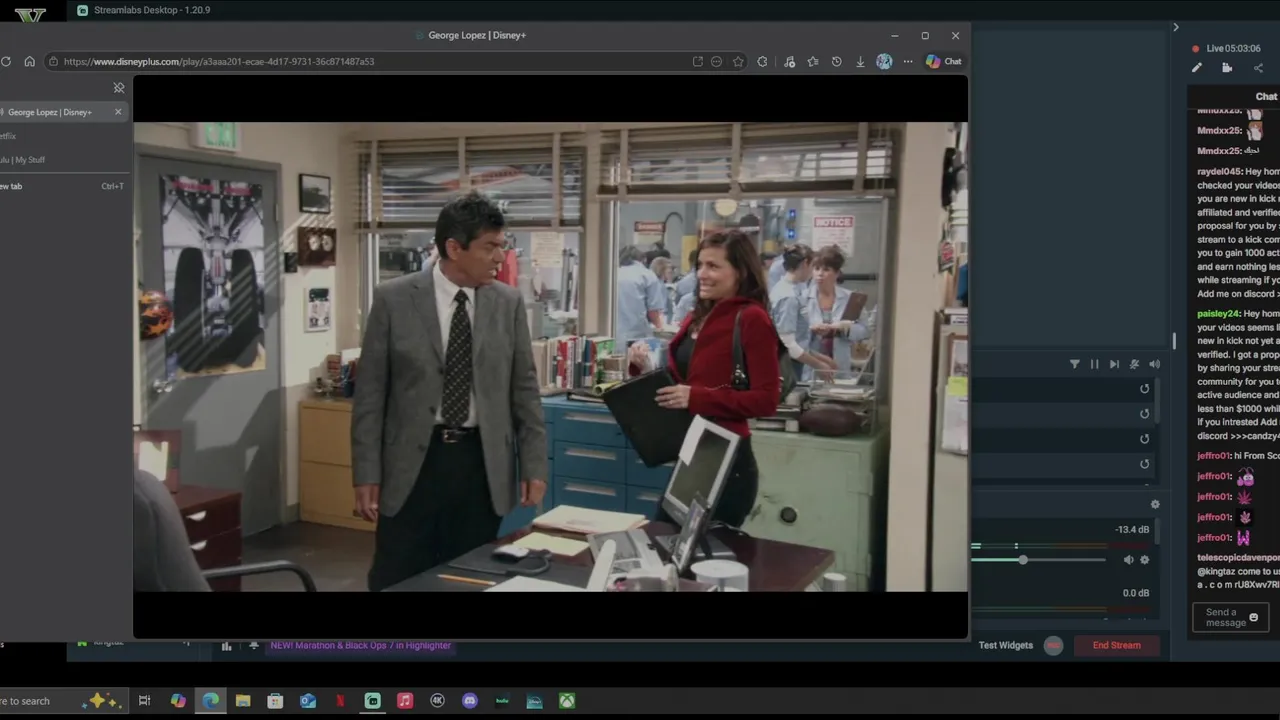Screen dimensions: 1280x720
Task: Toggle the muted event sounds icon
Action: click(1134, 364)
